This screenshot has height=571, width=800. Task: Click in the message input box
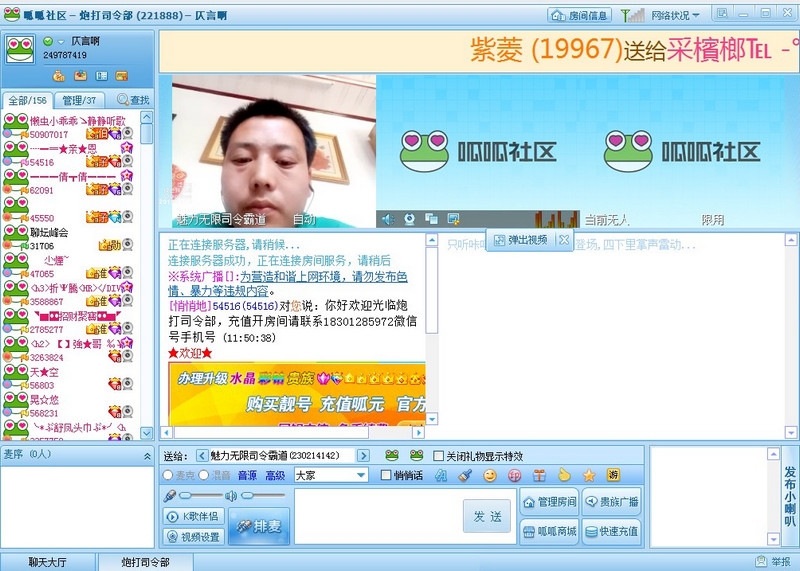pyautogui.click(x=378, y=516)
